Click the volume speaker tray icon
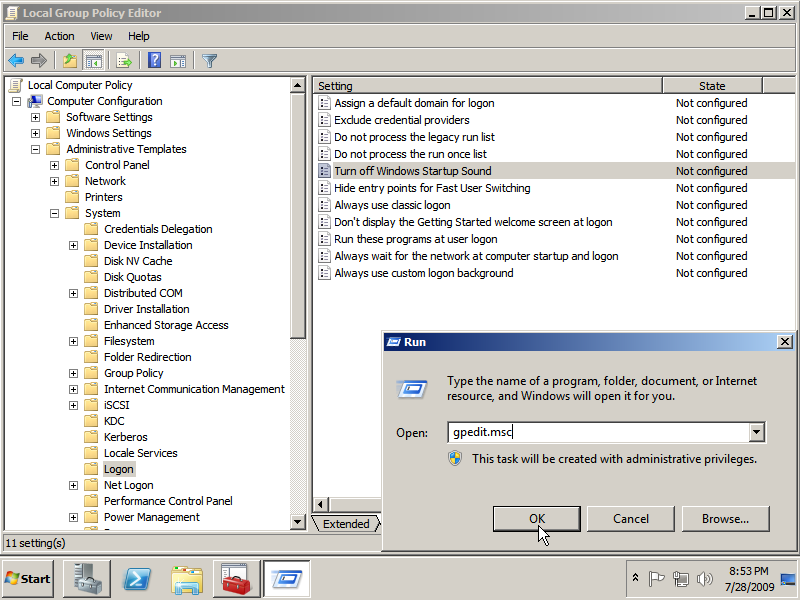The image size is (800, 600). pyautogui.click(x=705, y=579)
